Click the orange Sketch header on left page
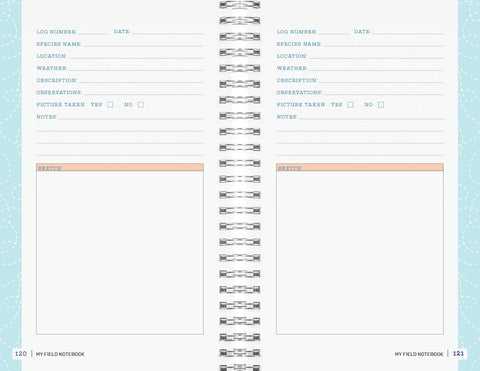This screenshot has height=371, width=480. pyautogui.click(x=120, y=167)
